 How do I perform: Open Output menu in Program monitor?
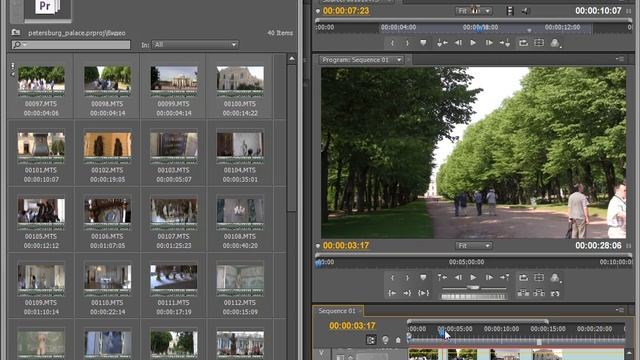pyautogui.click(x=555, y=278)
